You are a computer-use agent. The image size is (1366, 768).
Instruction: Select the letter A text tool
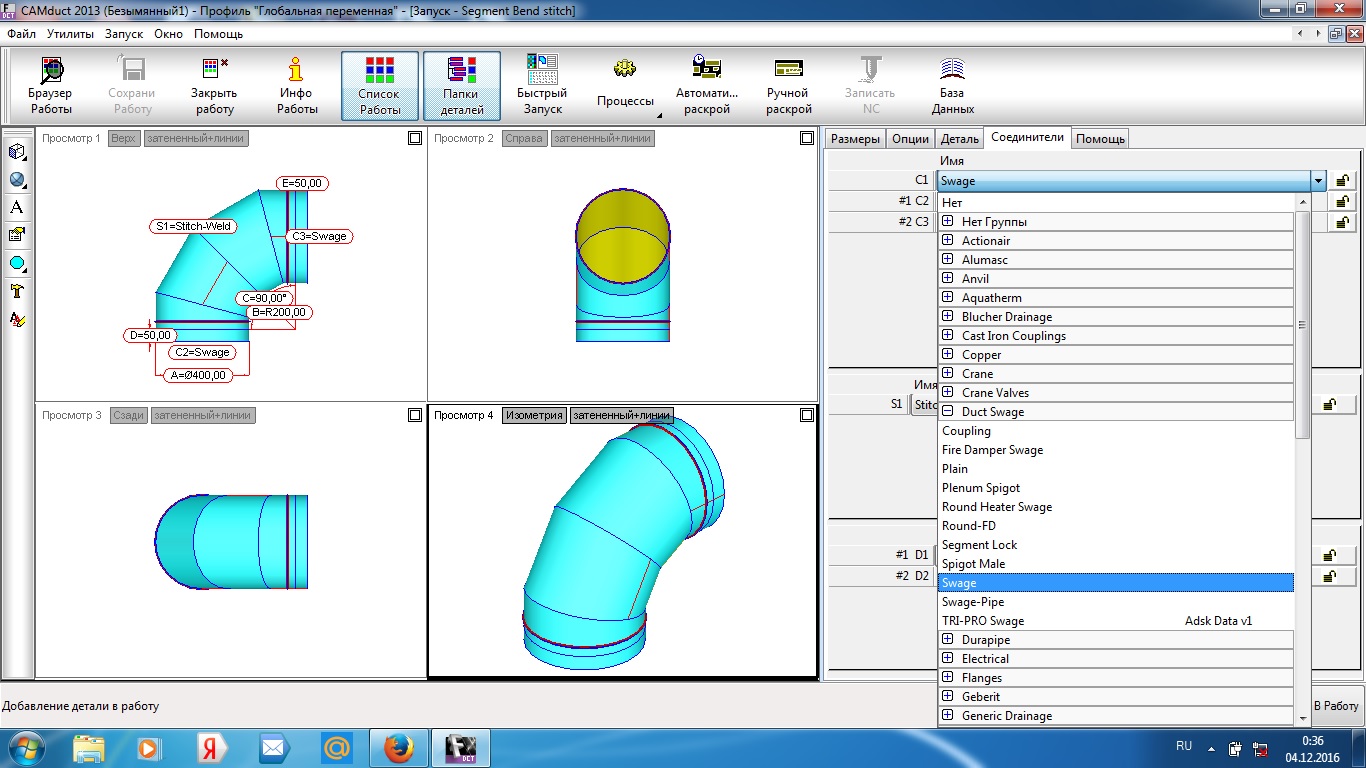(17, 208)
